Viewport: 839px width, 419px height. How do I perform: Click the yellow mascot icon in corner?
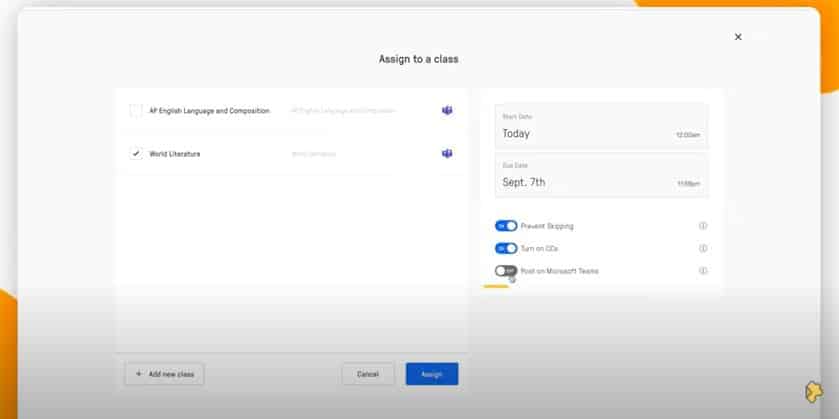[814, 392]
